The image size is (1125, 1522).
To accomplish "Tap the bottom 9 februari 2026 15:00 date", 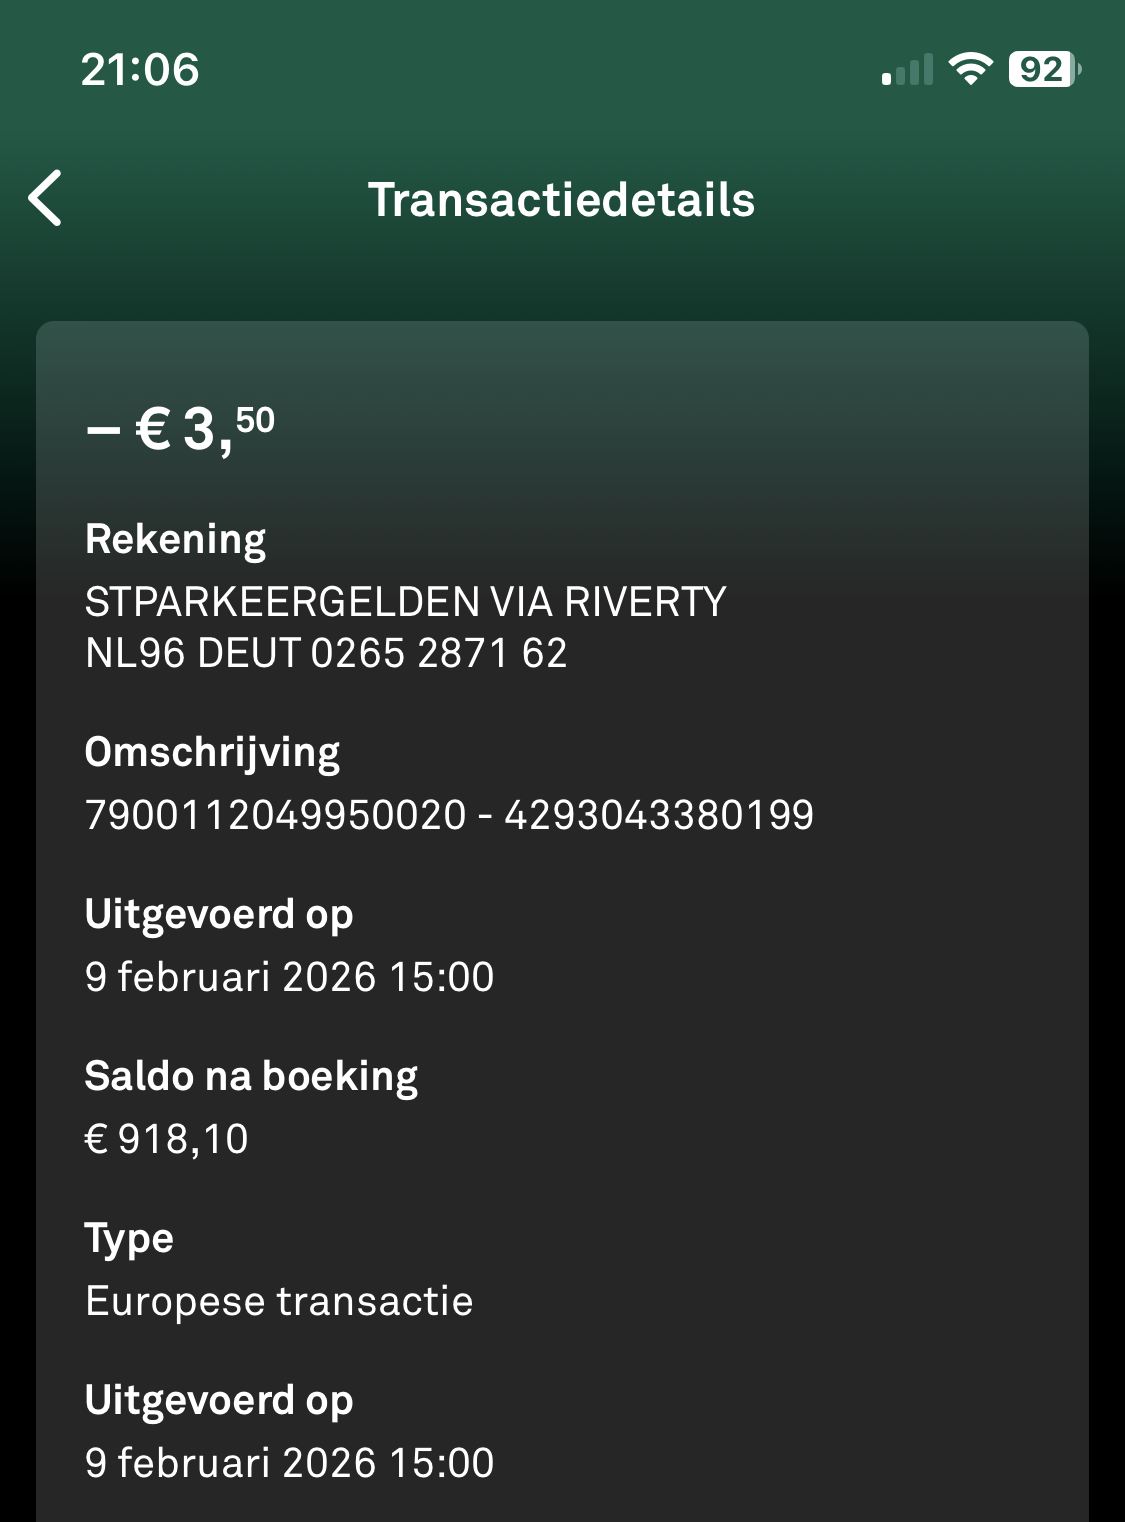I will [289, 1463].
